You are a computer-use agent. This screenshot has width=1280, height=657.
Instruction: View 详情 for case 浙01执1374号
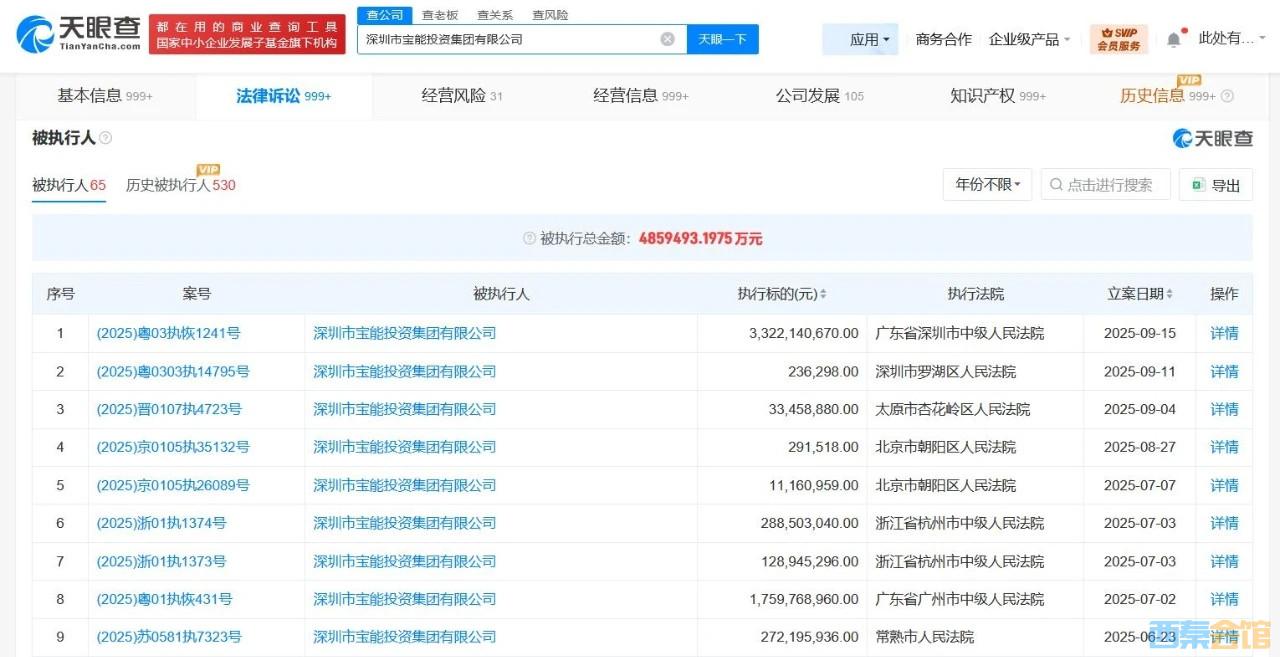coord(1224,523)
